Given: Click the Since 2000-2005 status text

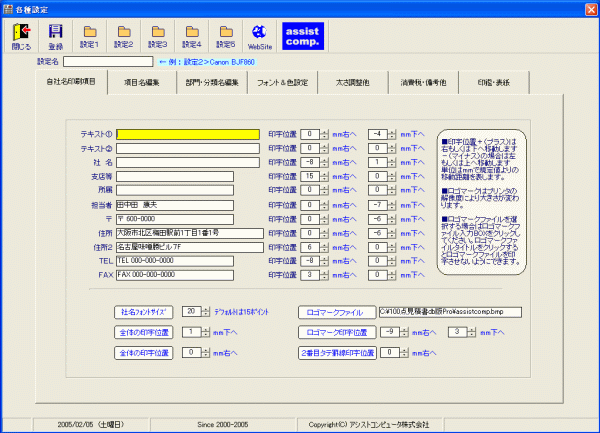Looking at the screenshot, I should 223,425.
